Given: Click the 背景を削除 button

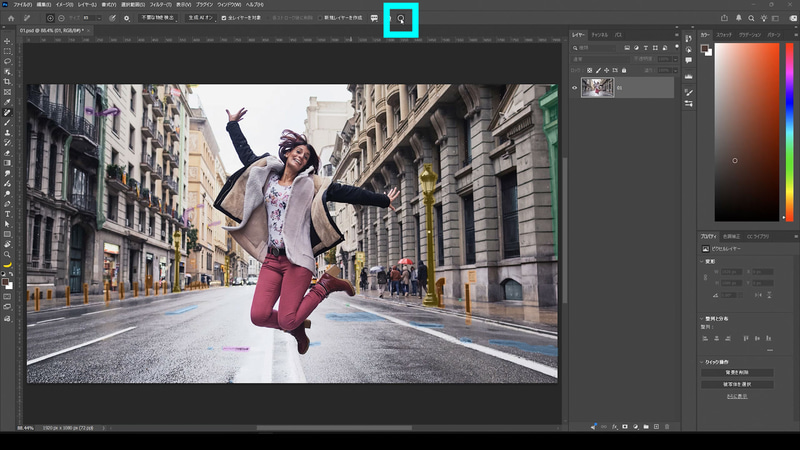Looking at the screenshot, I should point(737,372).
